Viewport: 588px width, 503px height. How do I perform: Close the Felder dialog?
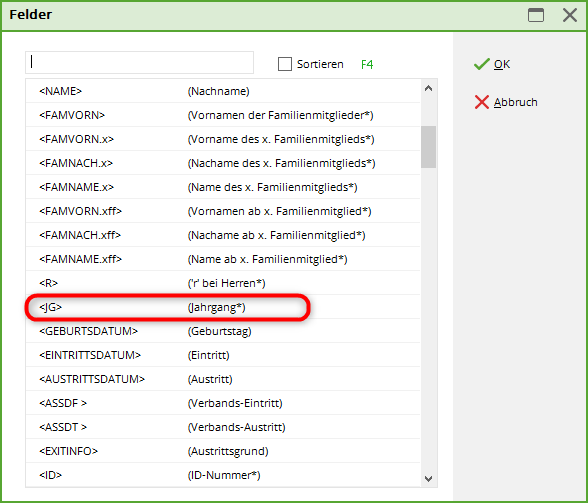(x=570, y=15)
